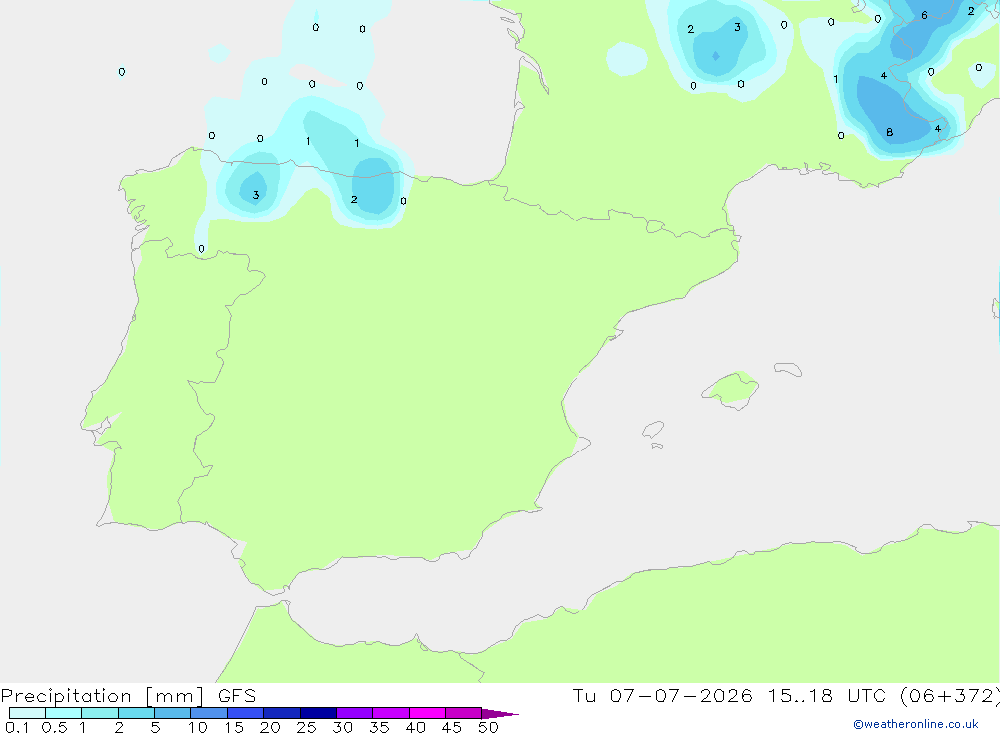
Task: Click the '8' precipitation value on the map
Action: (x=889, y=133)
